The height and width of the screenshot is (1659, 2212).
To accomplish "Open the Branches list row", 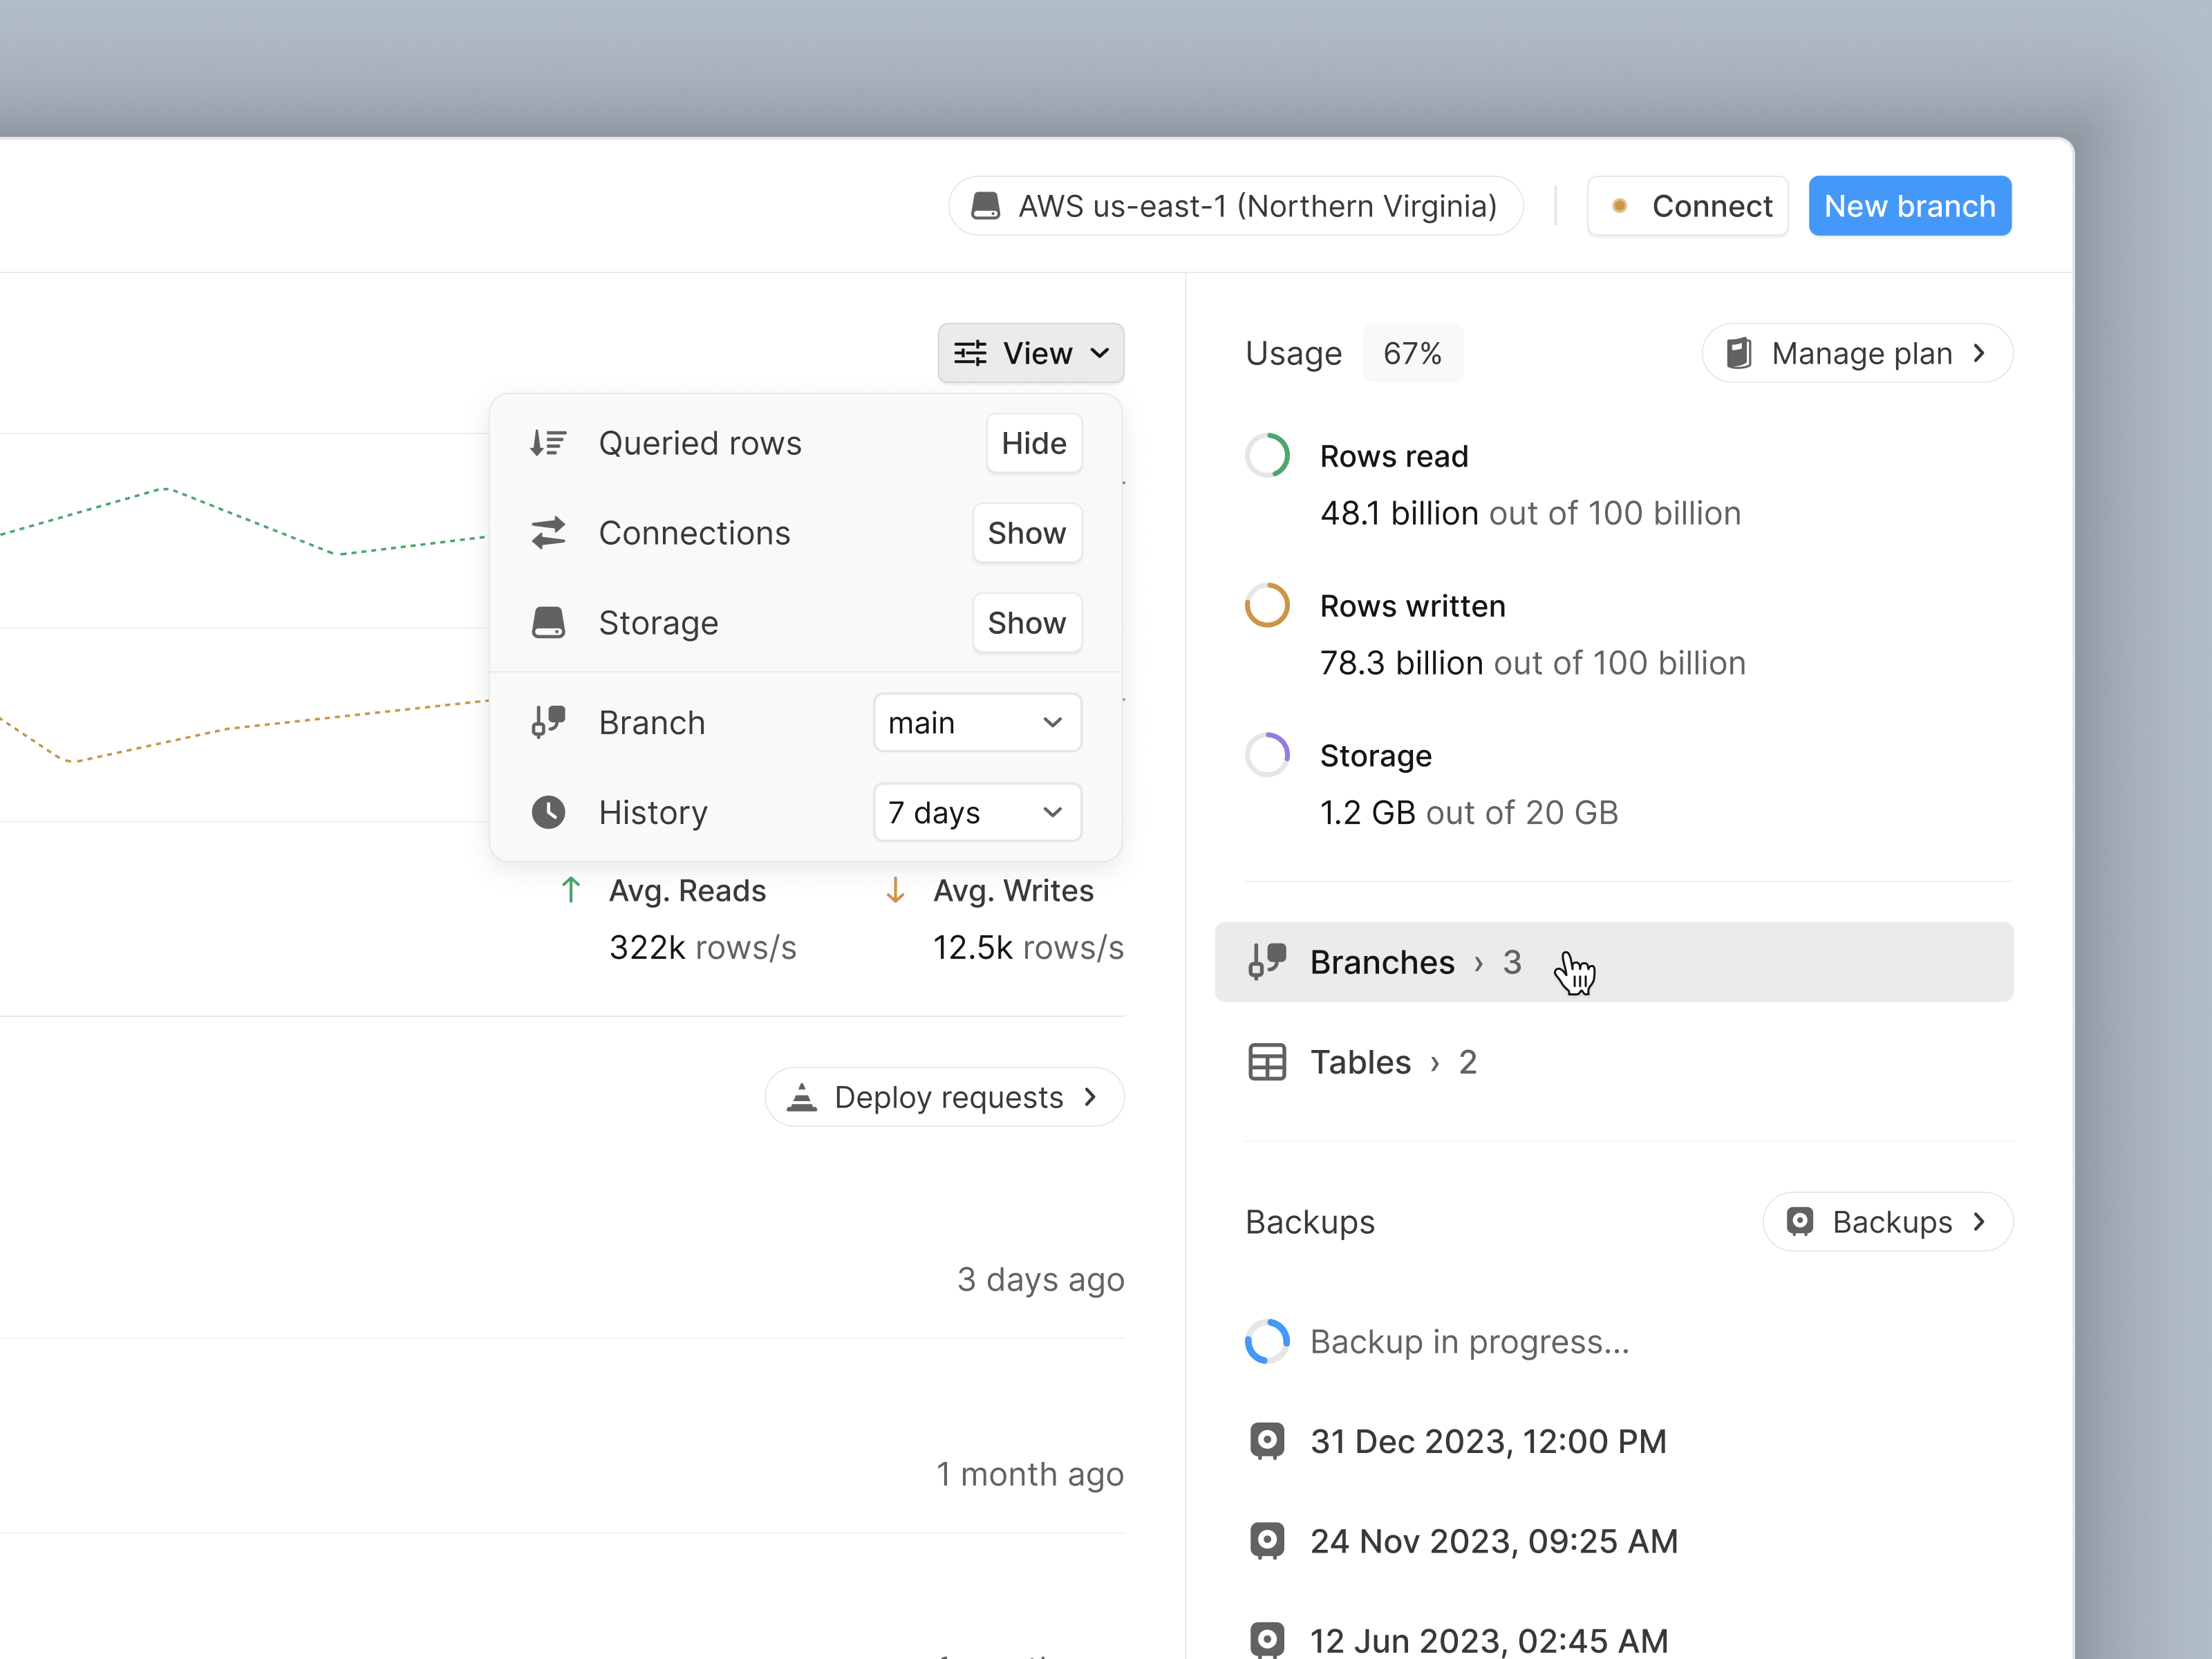I will tap(1614, 962).
